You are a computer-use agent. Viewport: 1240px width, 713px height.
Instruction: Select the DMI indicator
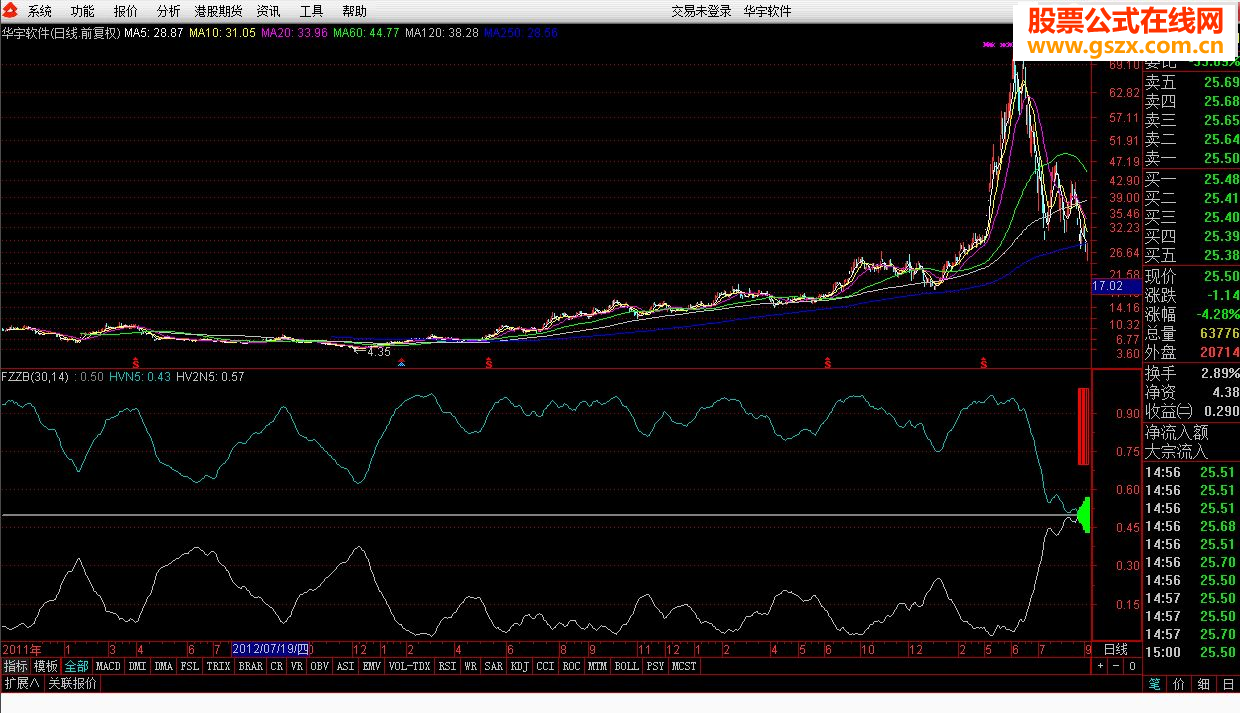137,666
